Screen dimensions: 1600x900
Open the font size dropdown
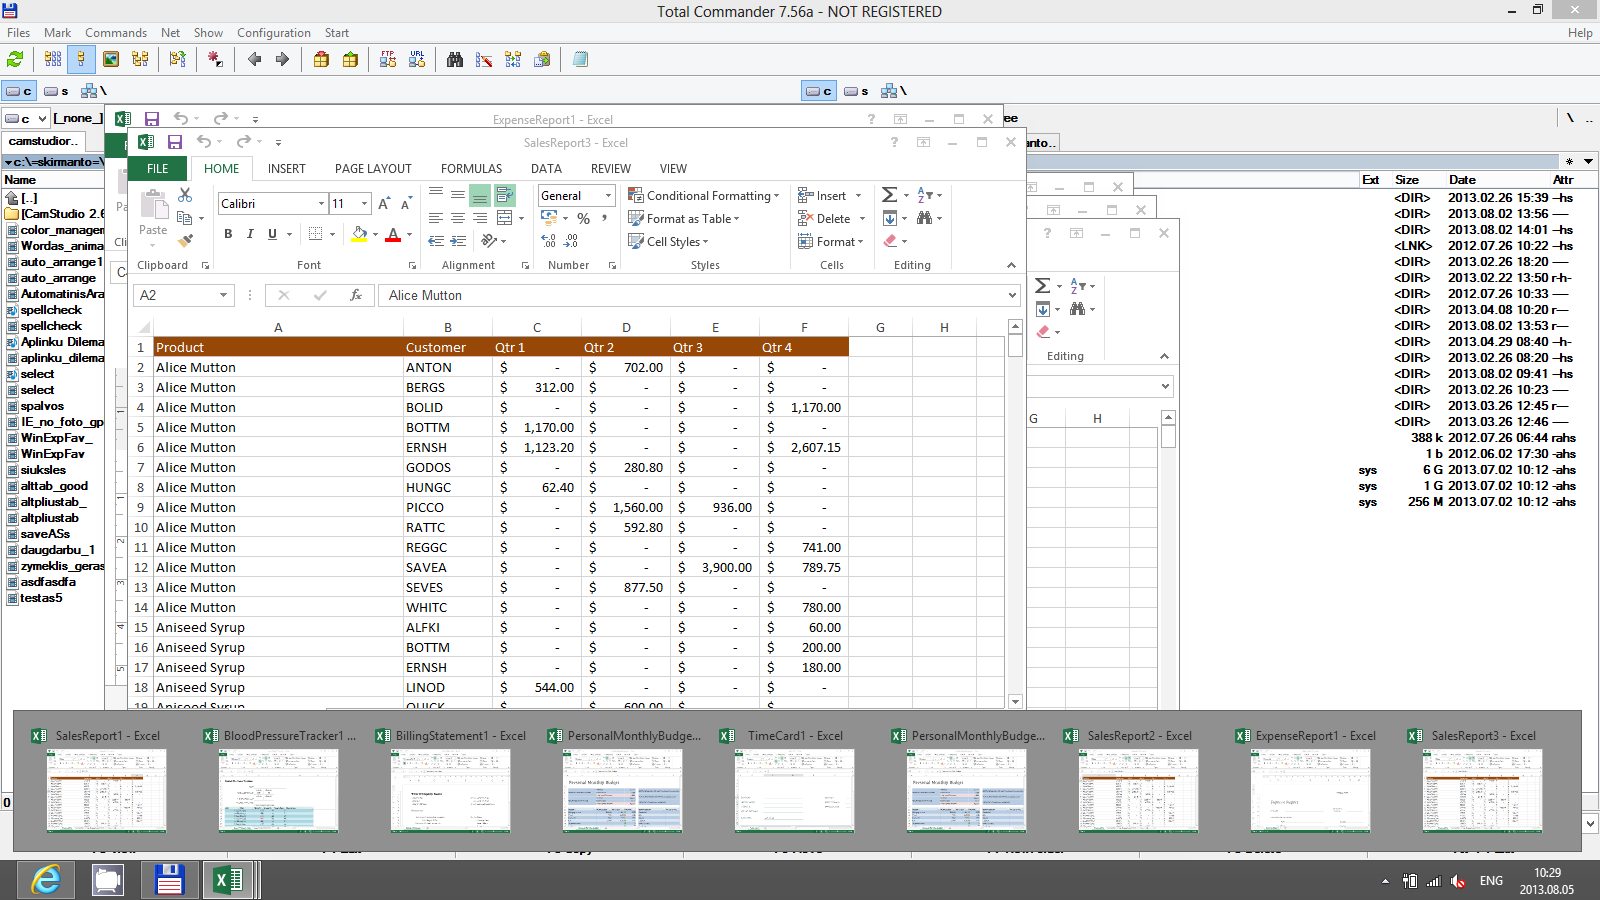pos(365,204)
